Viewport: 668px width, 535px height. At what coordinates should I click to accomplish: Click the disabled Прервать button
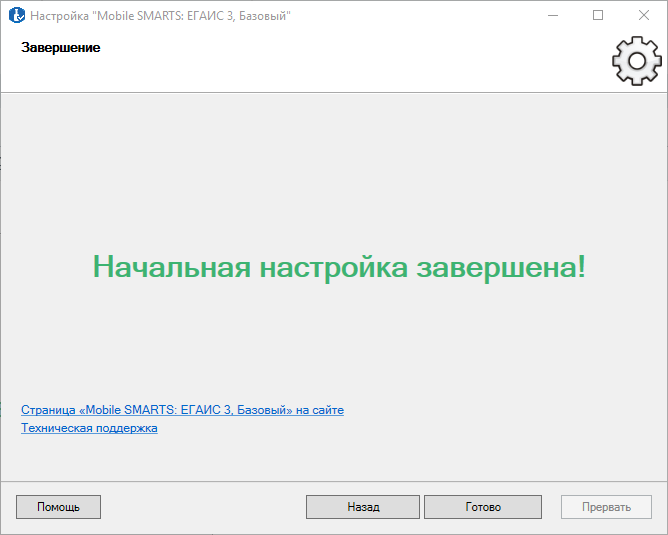click(606, 507)
